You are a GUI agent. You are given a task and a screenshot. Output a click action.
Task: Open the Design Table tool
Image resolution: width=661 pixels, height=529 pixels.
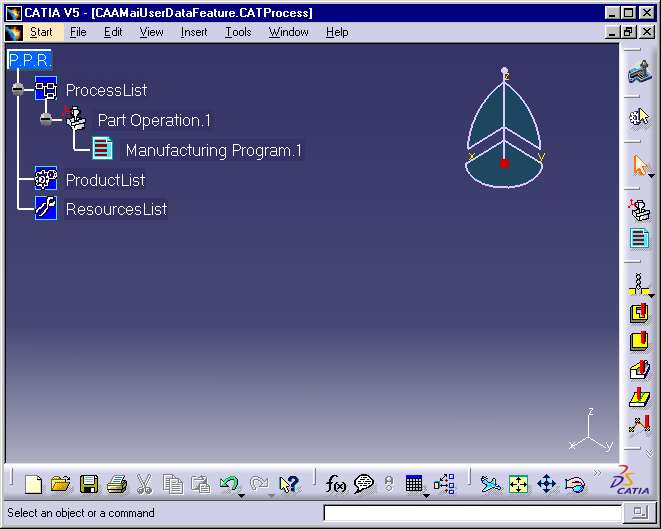point(414,483)
